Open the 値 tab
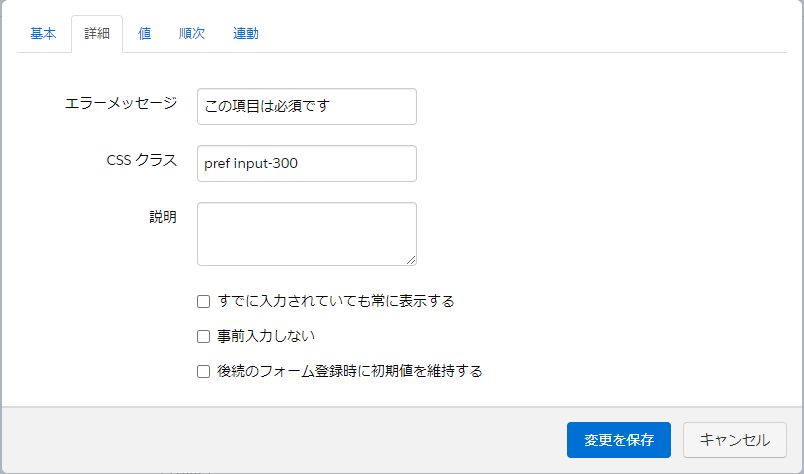This screenshot has height=474, width=804. 145,33
